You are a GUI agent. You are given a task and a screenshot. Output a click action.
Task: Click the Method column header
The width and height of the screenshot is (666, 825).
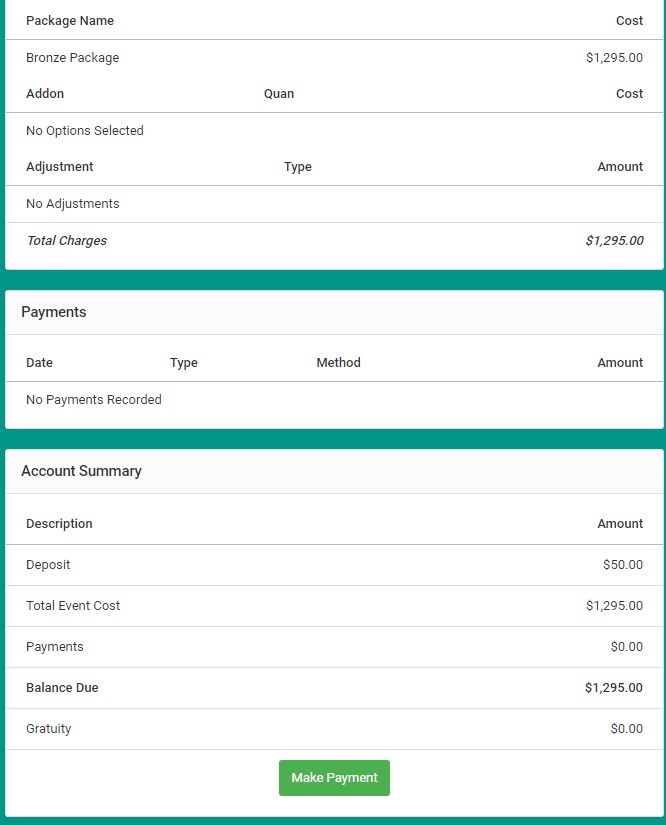click(338, 362)
